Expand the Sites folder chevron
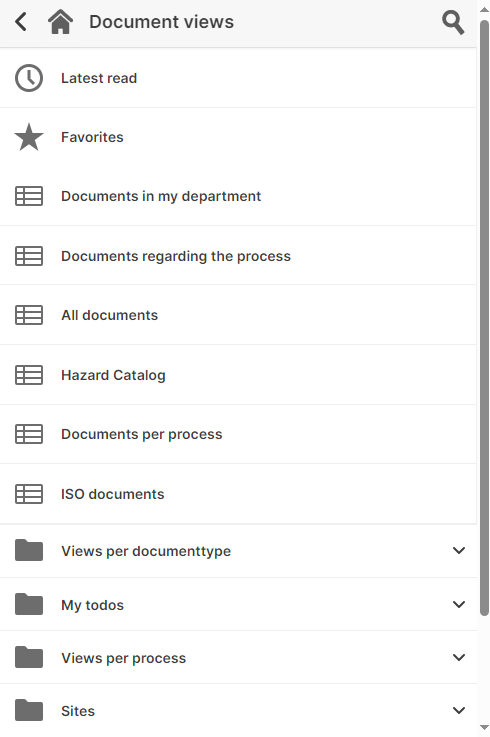The height and width of the screenshot is (737, 490). [x=458, y=710]
